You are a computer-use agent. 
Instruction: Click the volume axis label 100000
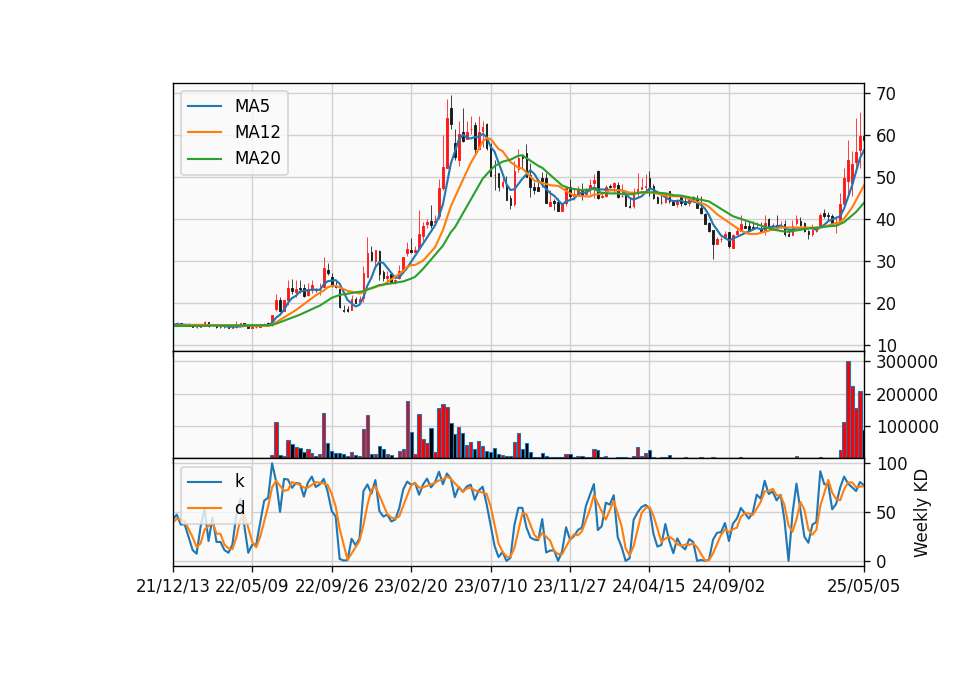(907, 427)
